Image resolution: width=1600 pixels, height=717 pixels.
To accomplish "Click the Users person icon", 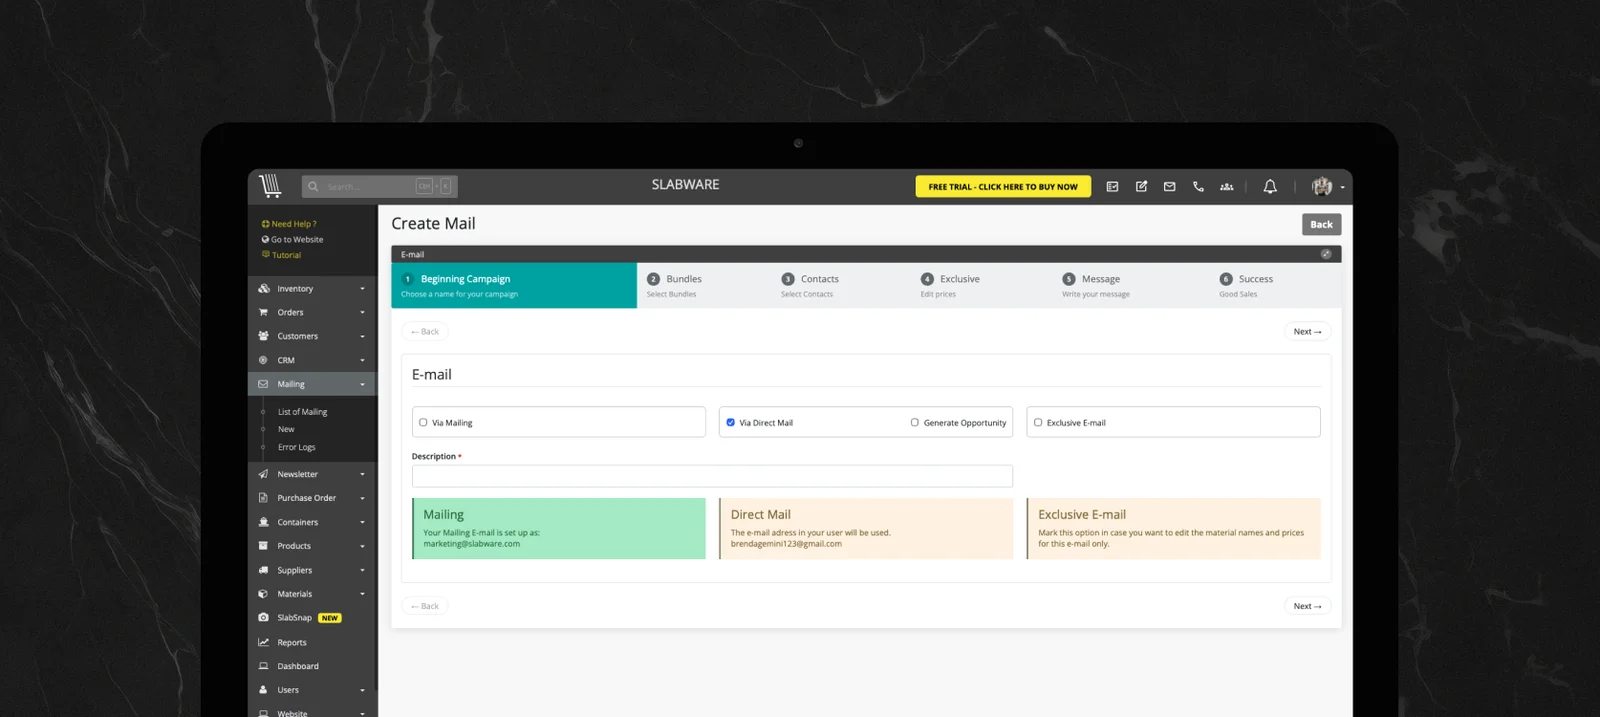I will [263, 690].
